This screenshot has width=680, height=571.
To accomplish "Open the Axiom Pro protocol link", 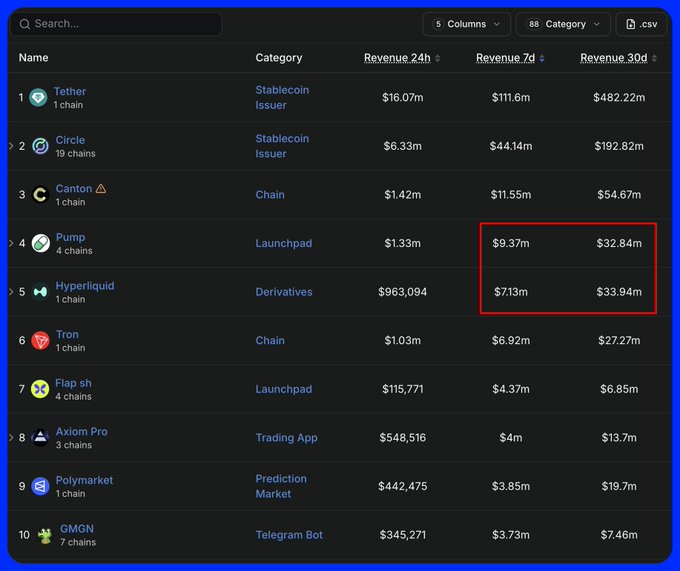I will (82, 431).
